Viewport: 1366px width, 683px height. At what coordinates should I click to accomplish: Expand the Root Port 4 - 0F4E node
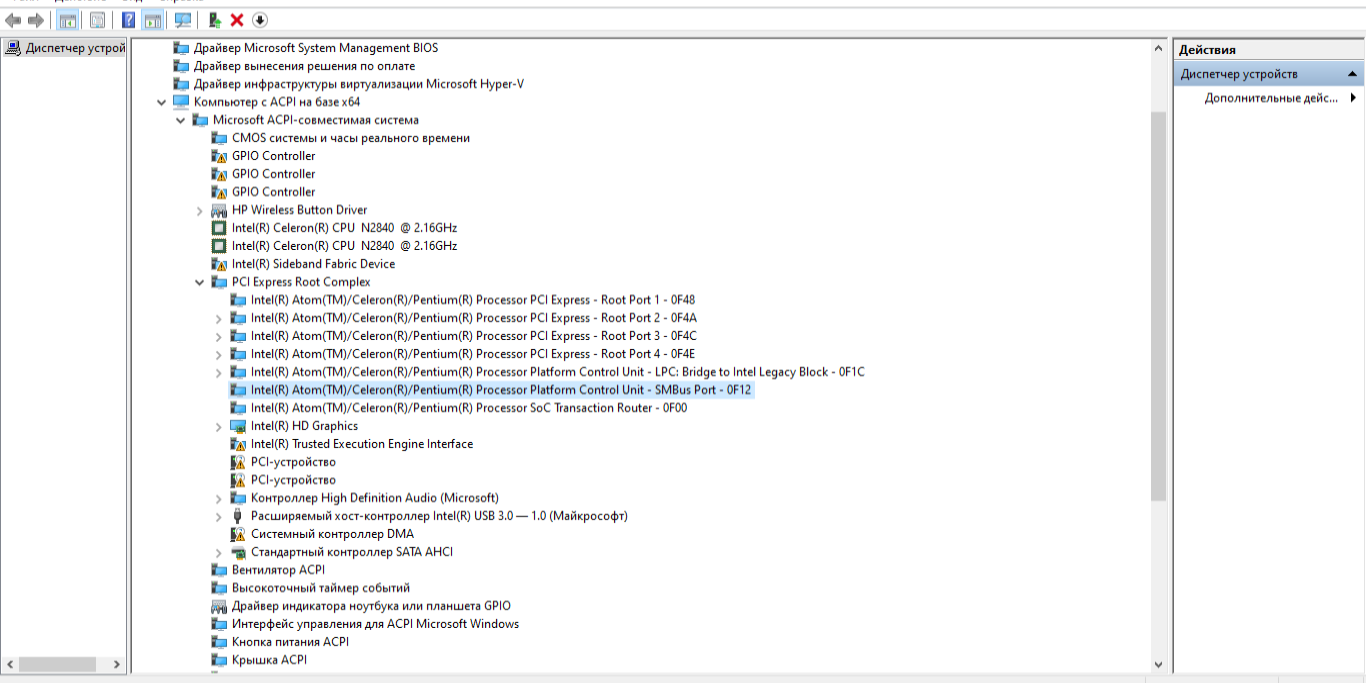(x=219, y=354)
